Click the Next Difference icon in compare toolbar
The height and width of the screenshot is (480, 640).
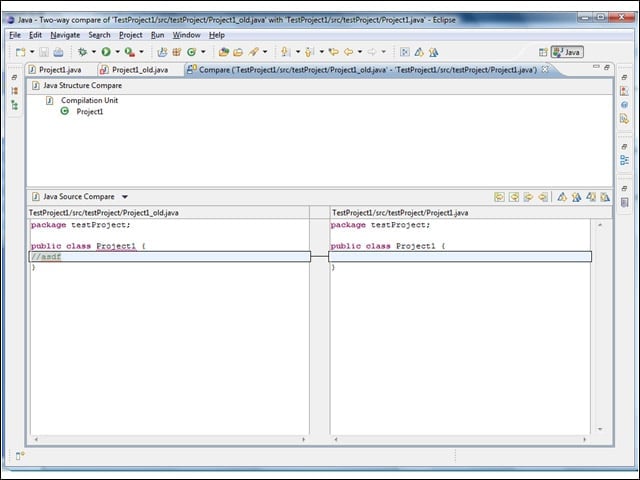(562, 197)
